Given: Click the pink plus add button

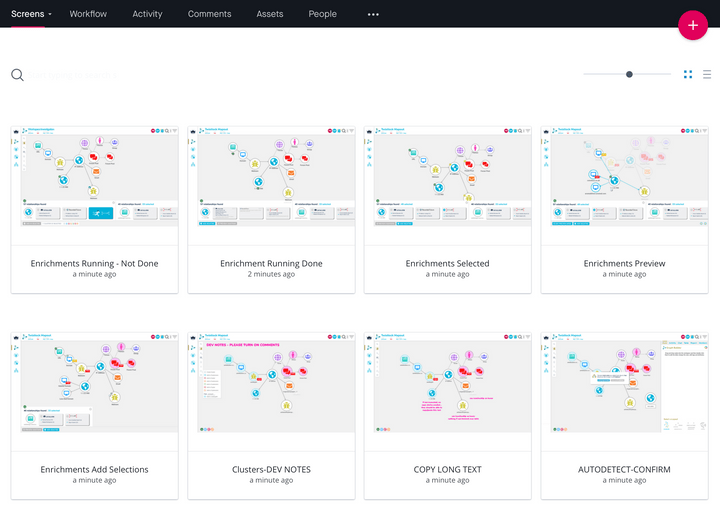Looking at the screenshot, I should pos(692,25).
